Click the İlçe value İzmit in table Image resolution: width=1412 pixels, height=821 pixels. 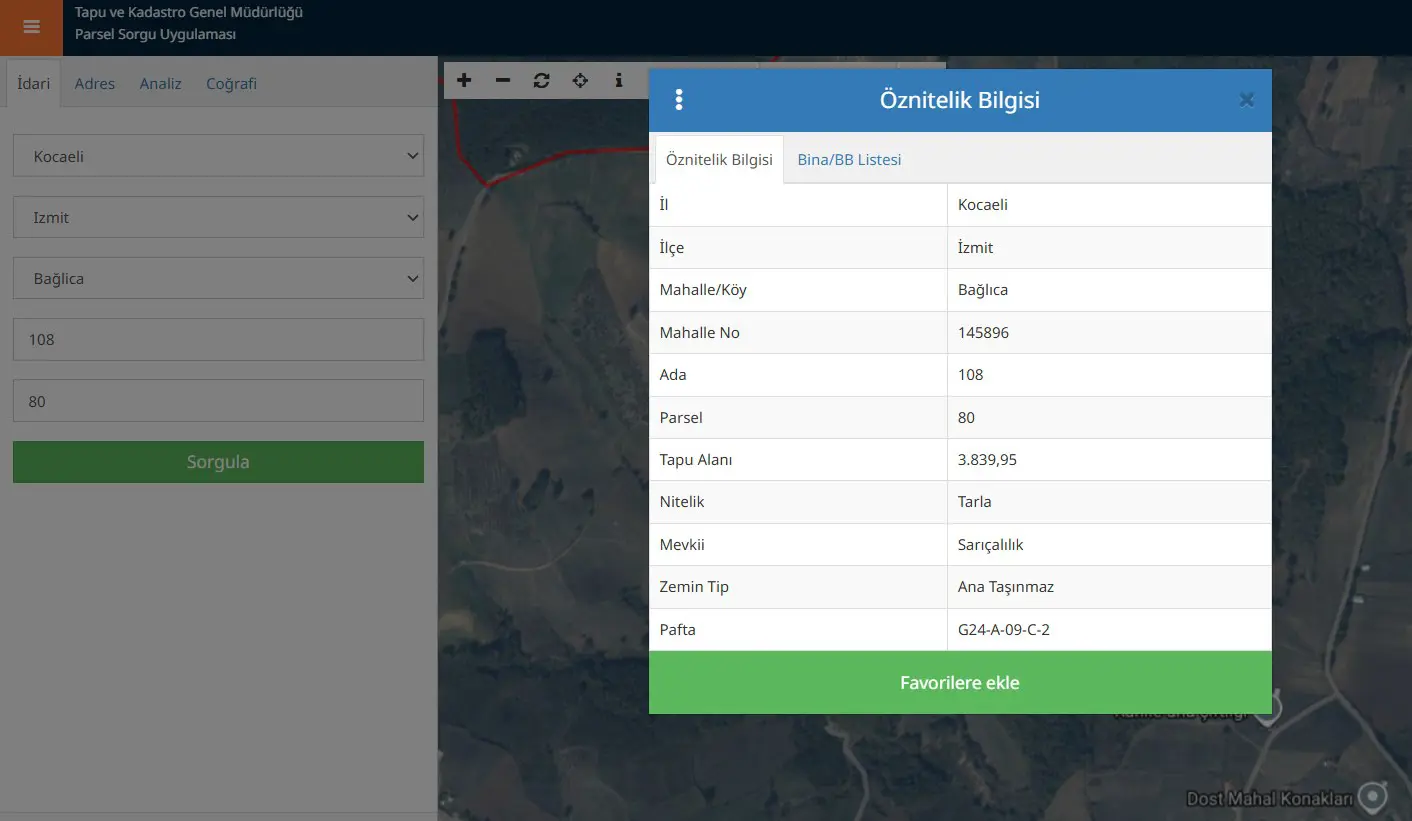click(x=976, y=248)
